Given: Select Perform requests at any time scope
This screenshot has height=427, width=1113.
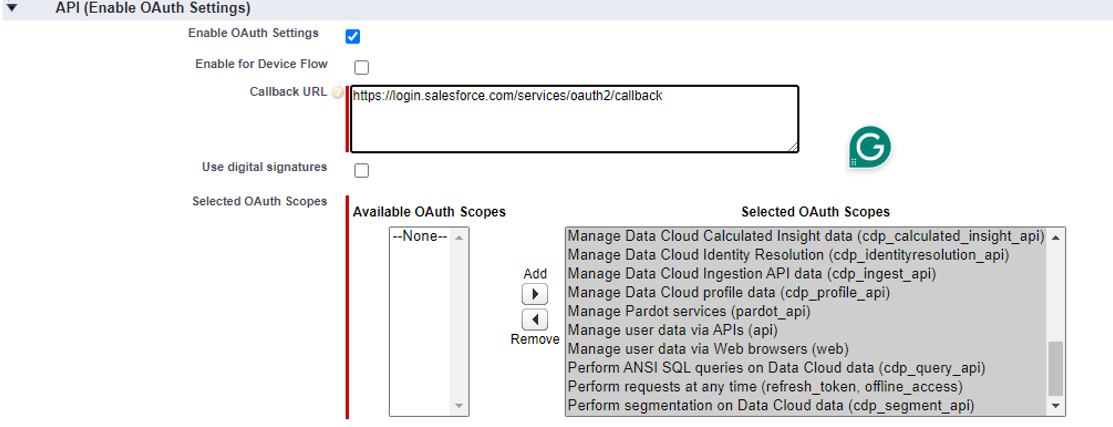Looking at the screenshot, I should [x=806, y=387].
